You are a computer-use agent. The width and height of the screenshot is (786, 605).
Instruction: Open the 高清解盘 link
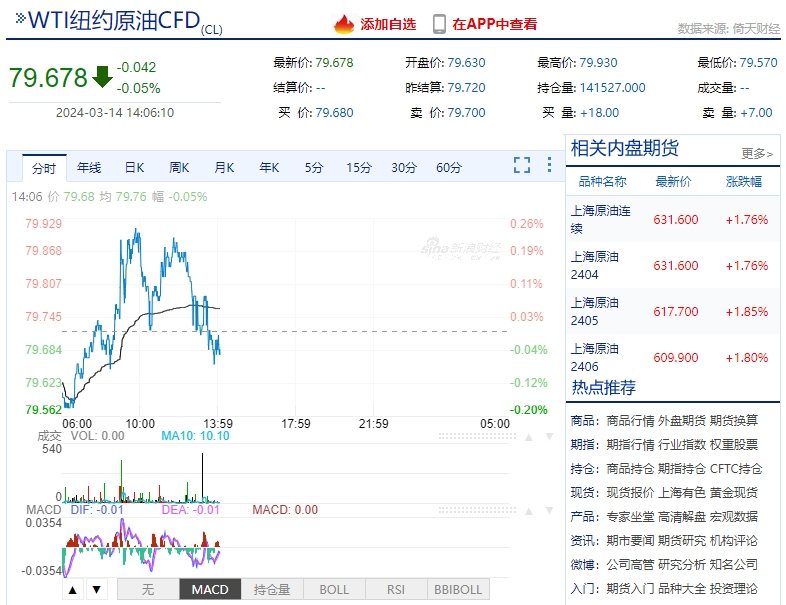pos(682,516)
